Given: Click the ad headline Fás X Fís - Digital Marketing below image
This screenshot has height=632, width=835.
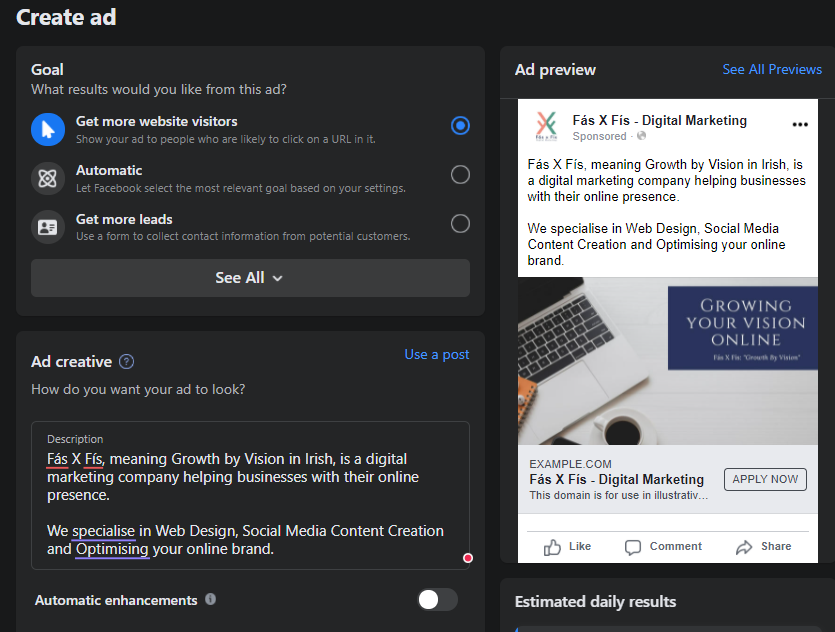Looking at the screenshot, I should click(x=617, y=479).
